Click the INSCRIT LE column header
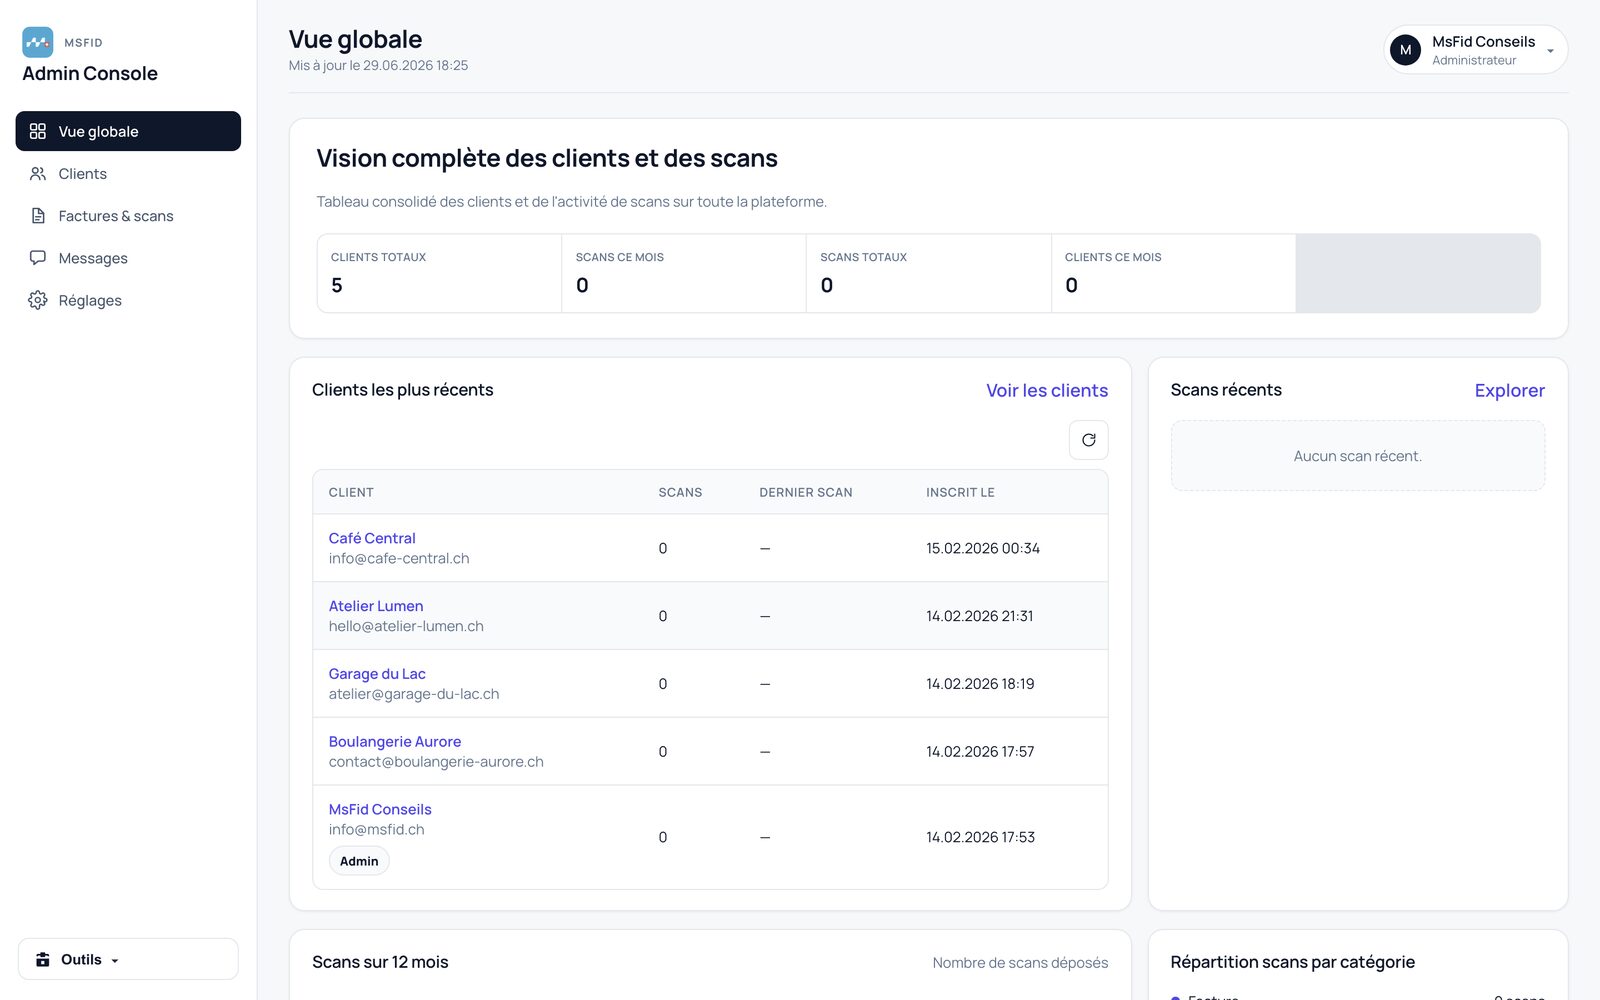 click(960, 492)
